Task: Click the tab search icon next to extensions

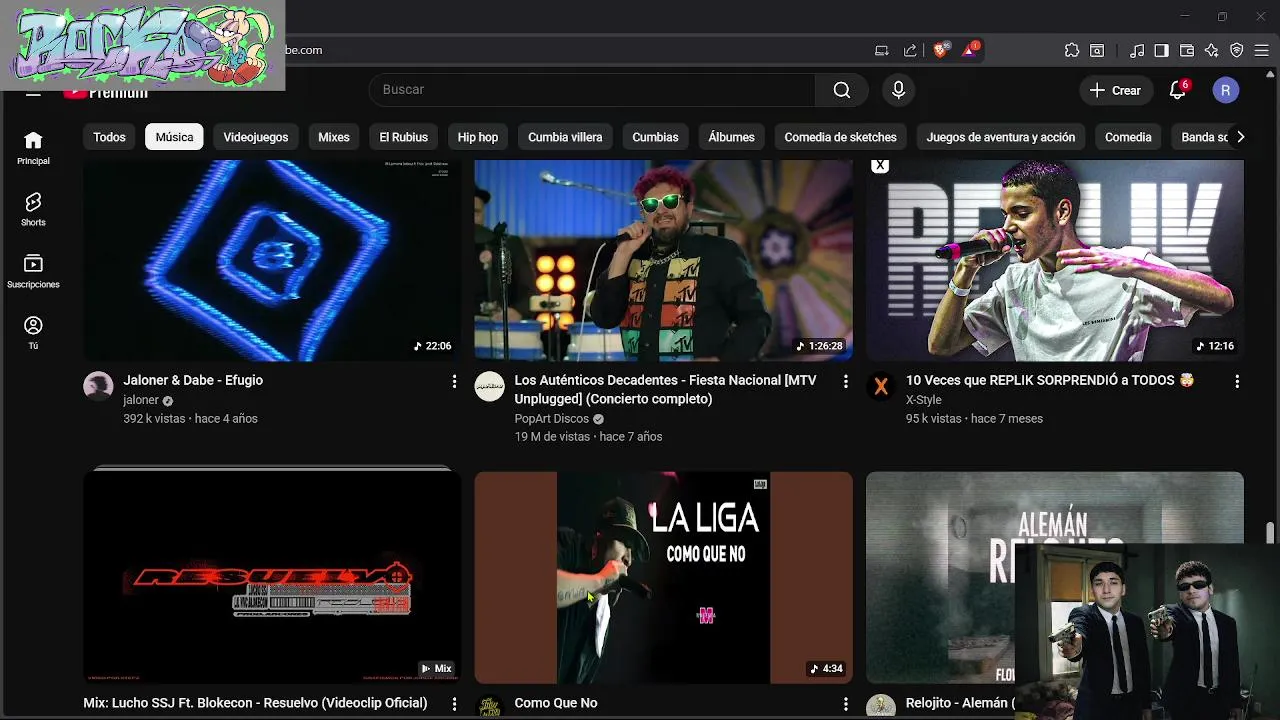Action: point(1097,50)
